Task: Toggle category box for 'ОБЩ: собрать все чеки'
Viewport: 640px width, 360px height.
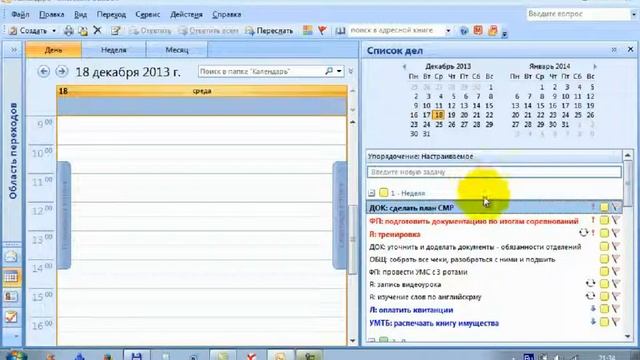Action: 604,259
